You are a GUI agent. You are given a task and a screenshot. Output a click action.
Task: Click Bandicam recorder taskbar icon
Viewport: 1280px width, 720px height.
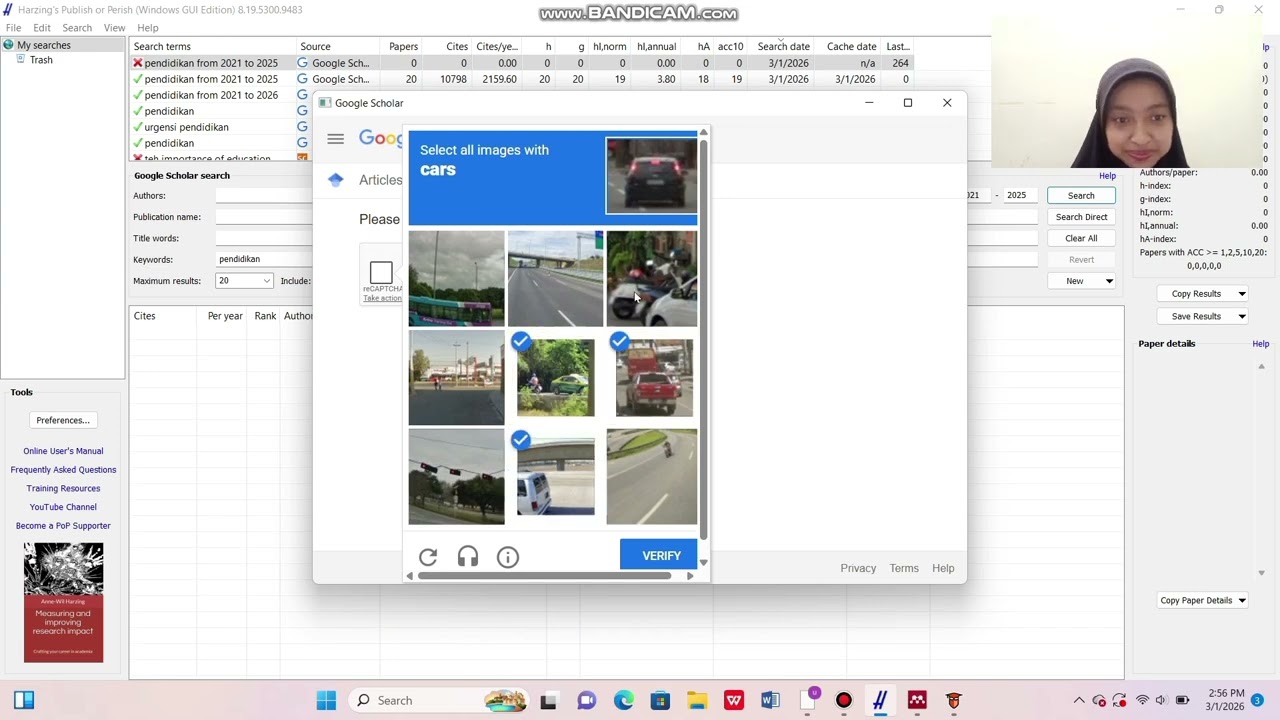844,701
